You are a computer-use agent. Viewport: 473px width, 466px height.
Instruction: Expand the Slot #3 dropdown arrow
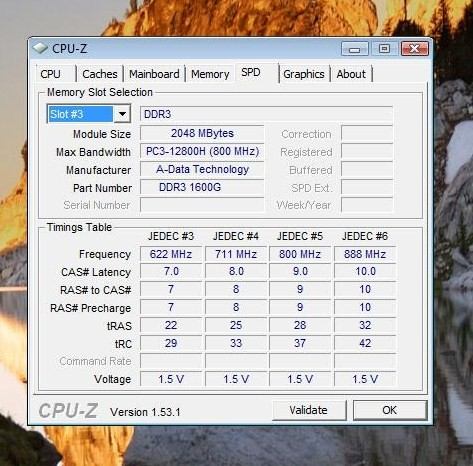tap(122, 114)
